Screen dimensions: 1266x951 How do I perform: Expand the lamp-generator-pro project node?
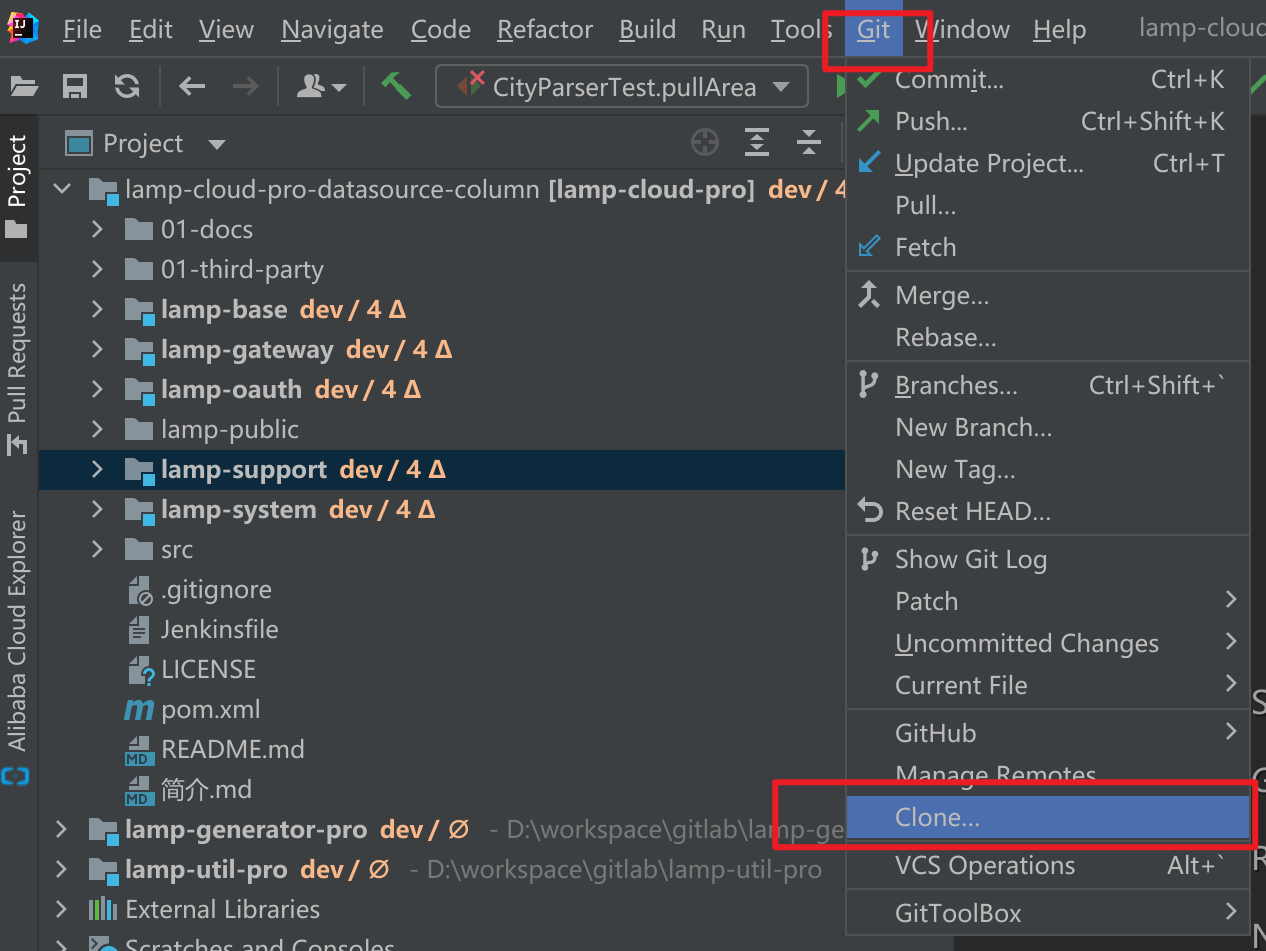(x=61, y=829)
